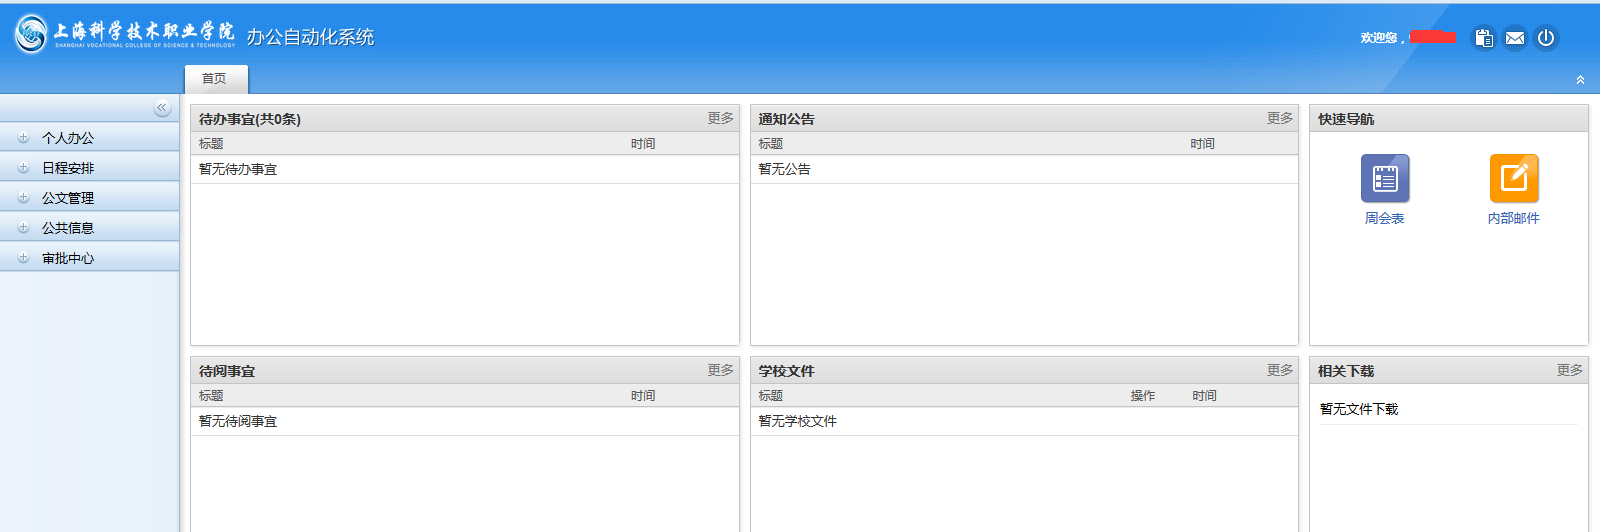Click the clipboard icon in the header
Image resolution: width=1600 pixels, height=532 pixels.
(x=1484, y=38)
